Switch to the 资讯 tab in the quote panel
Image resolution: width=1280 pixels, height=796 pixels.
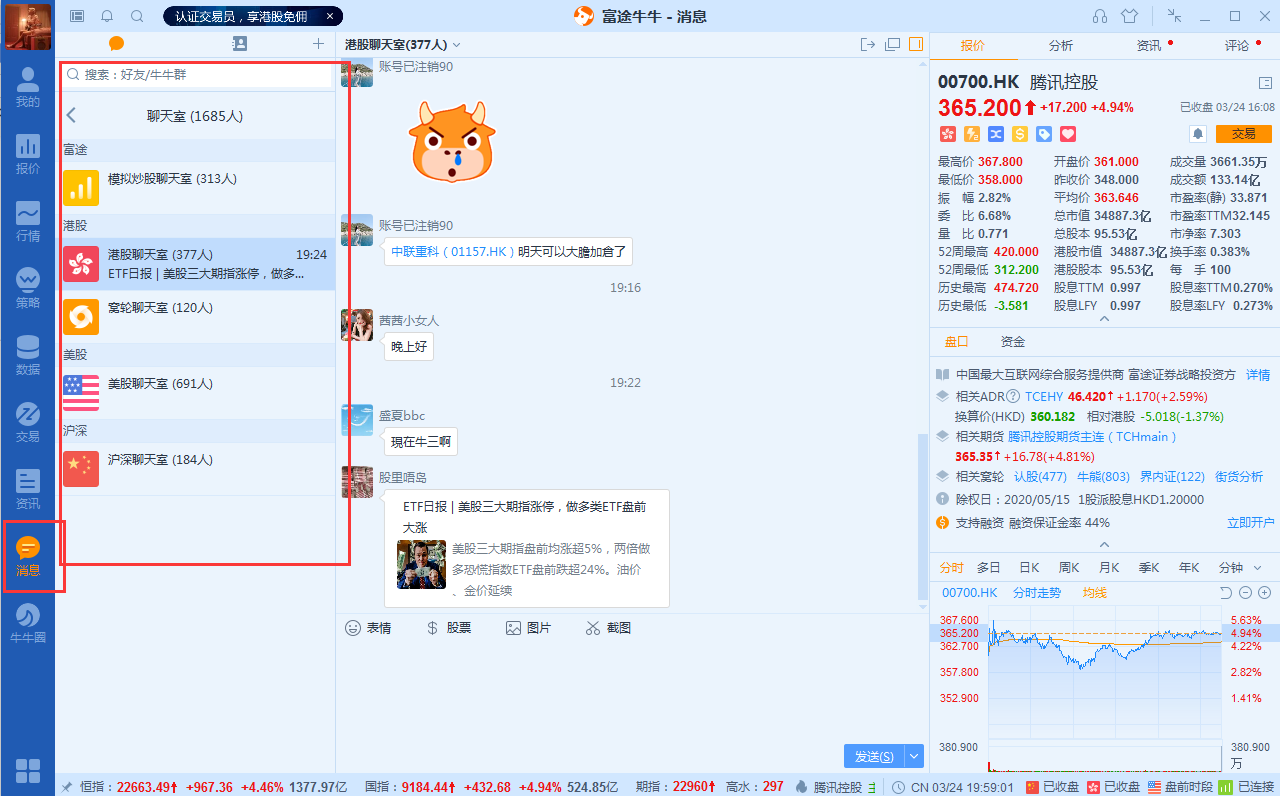[x=1149, y=45]
